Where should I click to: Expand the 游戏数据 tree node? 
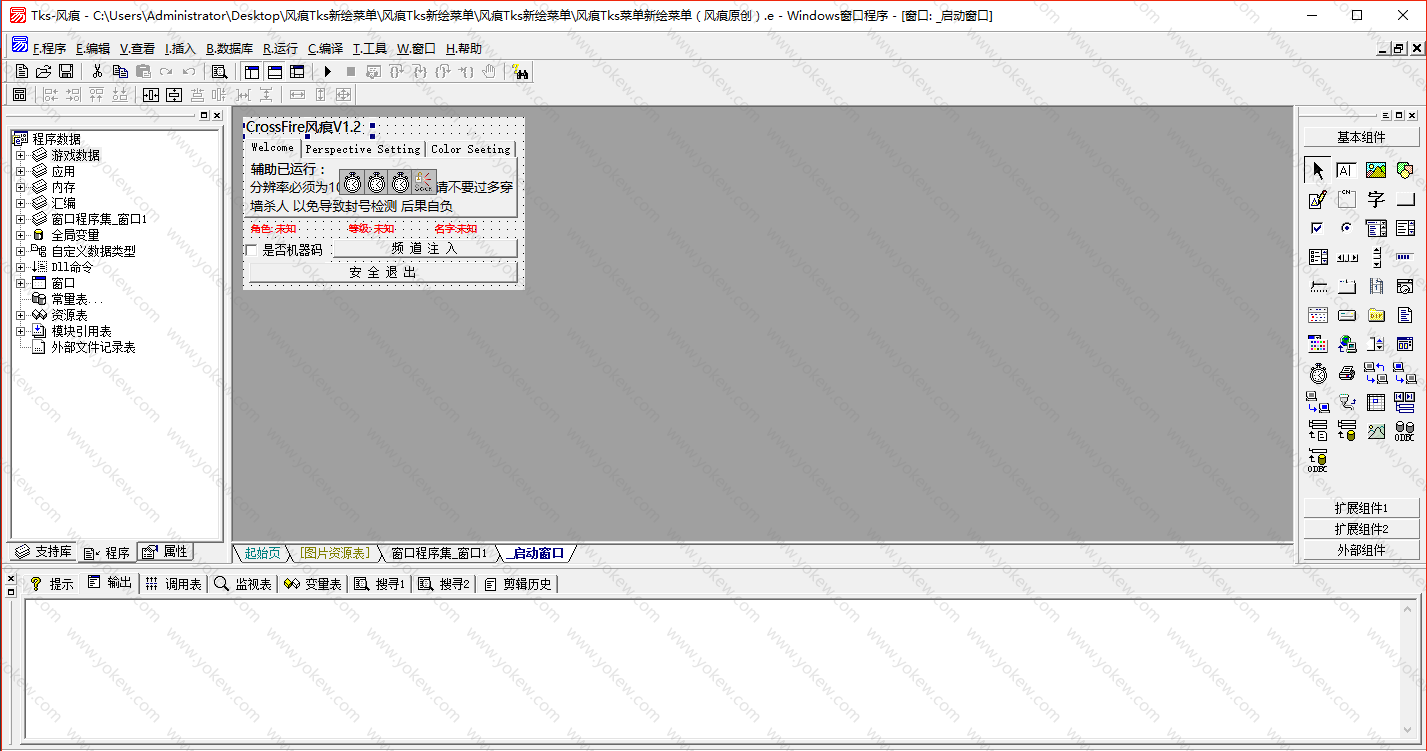pyautogui.click(x=20, y=155)
